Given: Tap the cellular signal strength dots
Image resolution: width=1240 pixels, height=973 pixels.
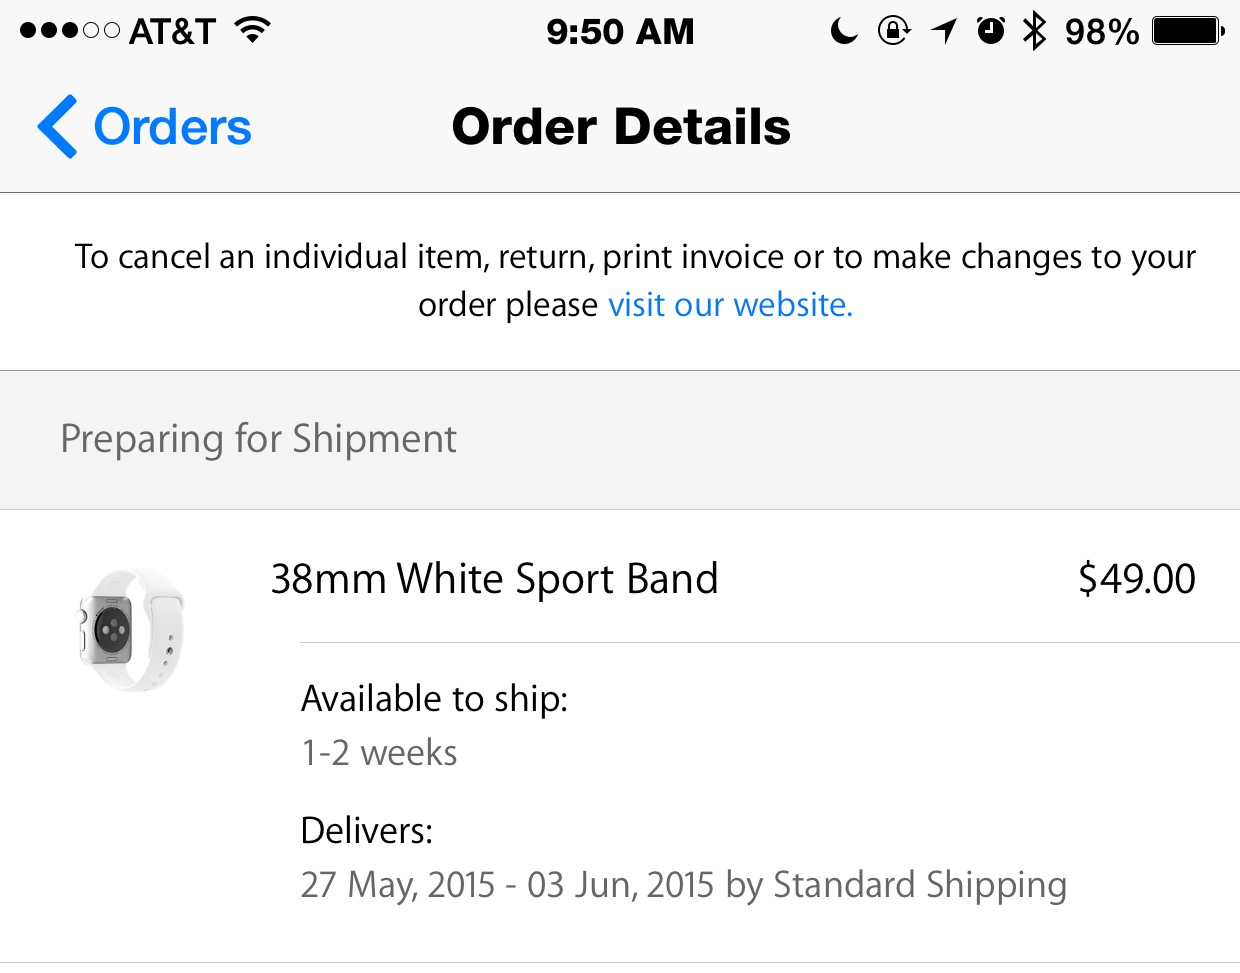Looking at the screenshot, I should (x=69, y=32).
